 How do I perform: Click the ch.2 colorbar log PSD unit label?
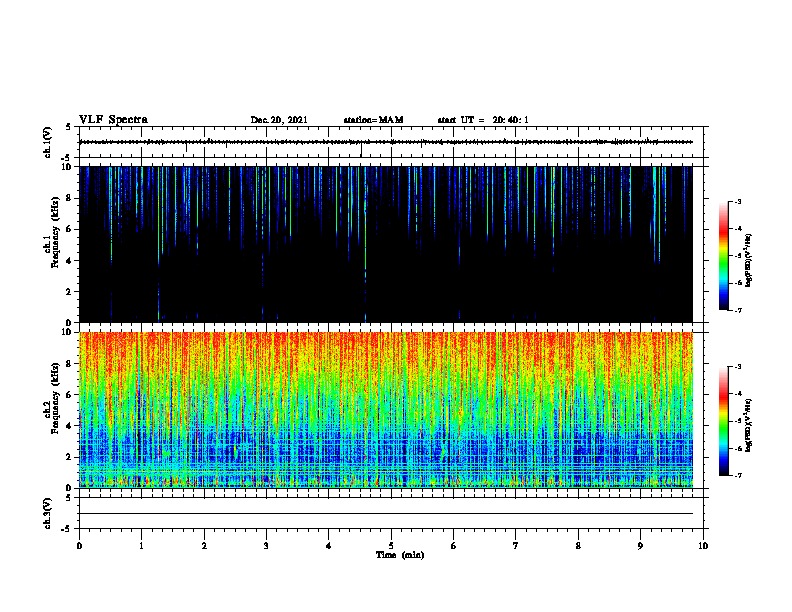pos(749,425)
